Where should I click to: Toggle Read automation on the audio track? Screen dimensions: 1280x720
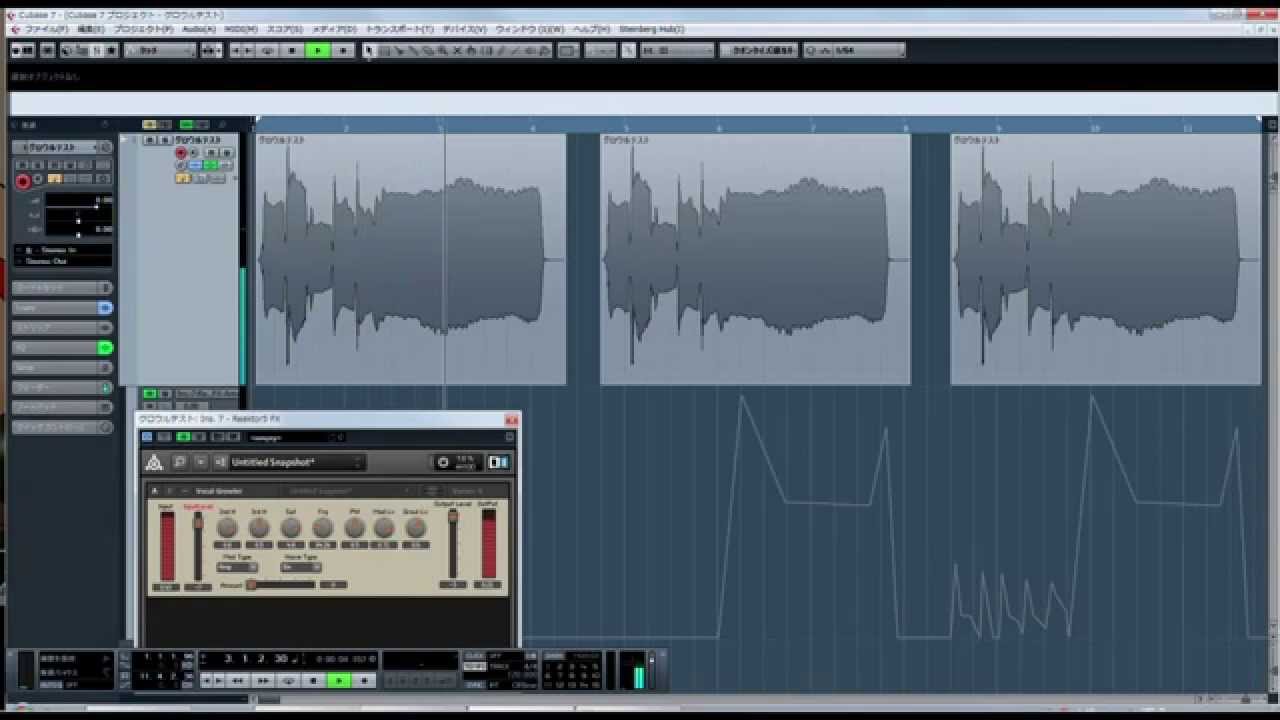(x=212, y=153)
